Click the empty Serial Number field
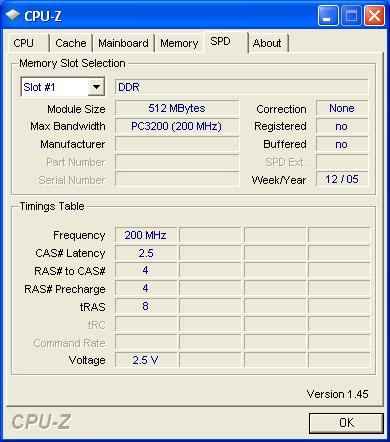 click(177, 180)
